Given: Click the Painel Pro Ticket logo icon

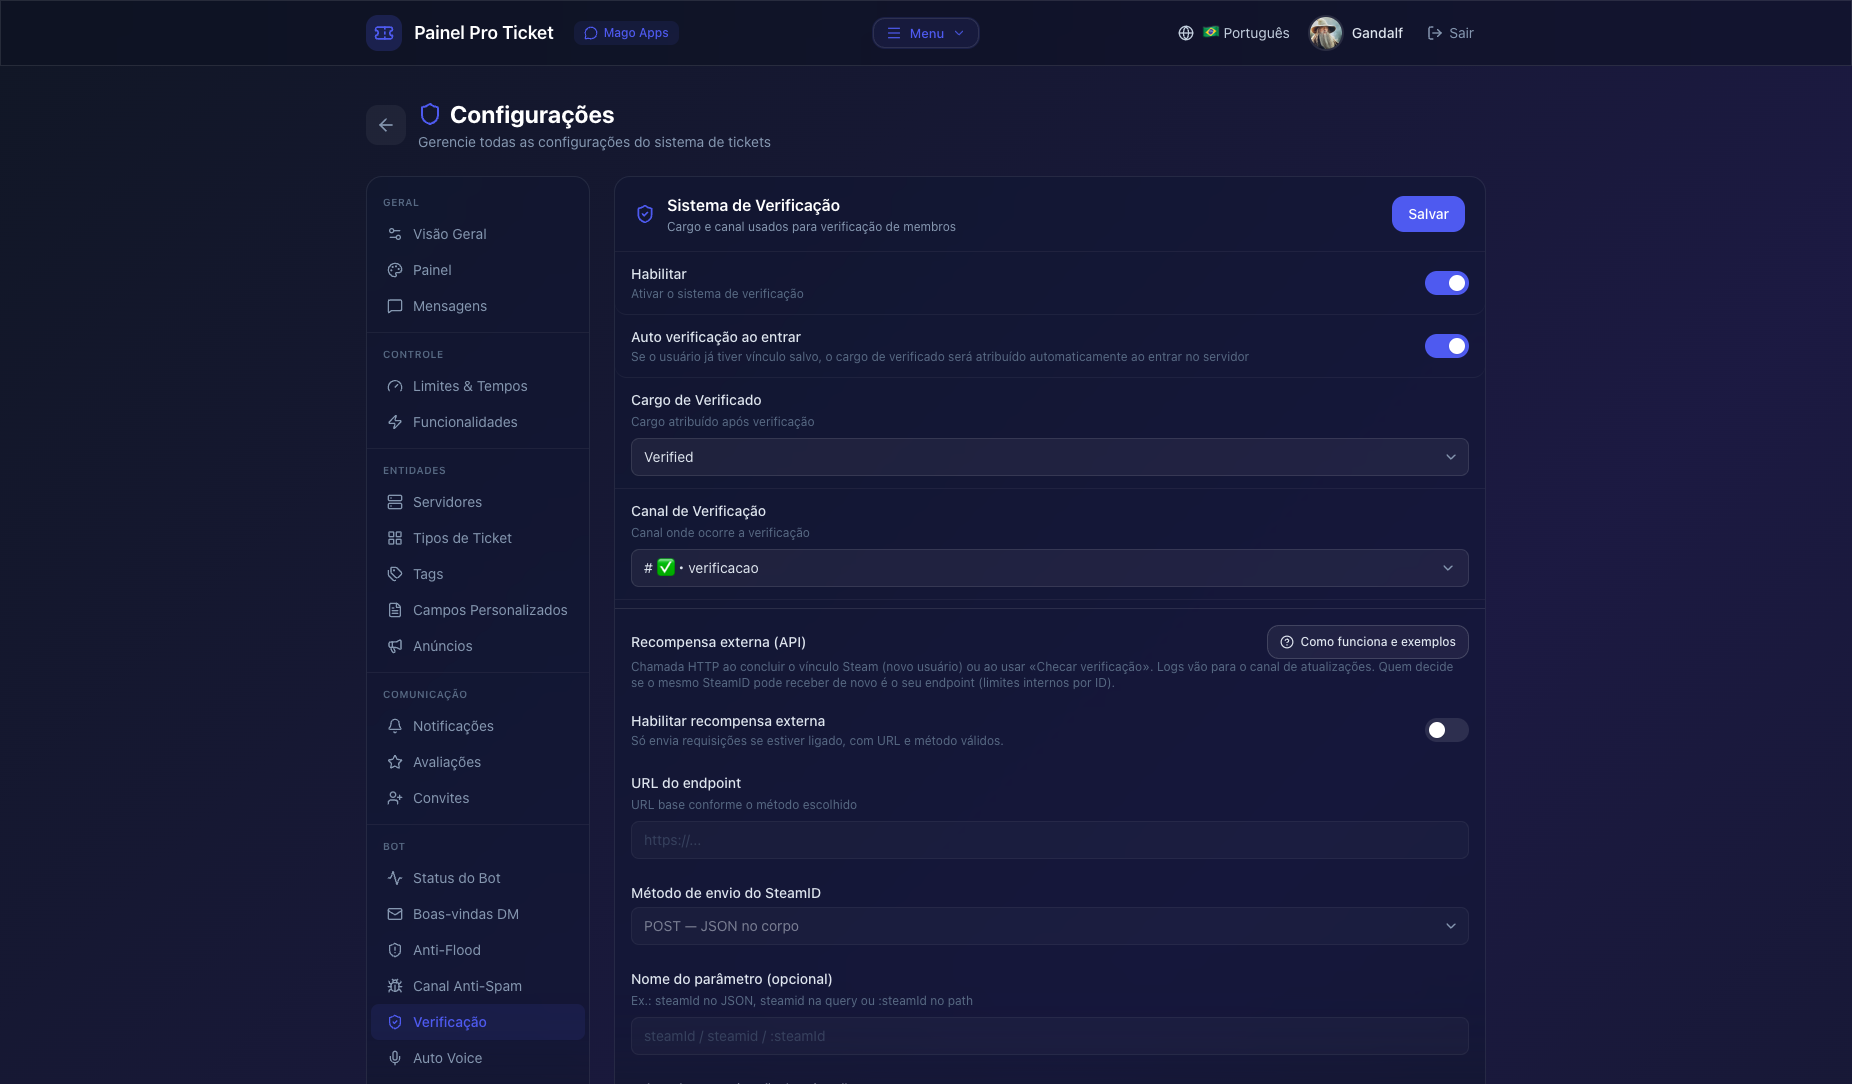Looking at the screenshot, I should [x=384, y=33].
